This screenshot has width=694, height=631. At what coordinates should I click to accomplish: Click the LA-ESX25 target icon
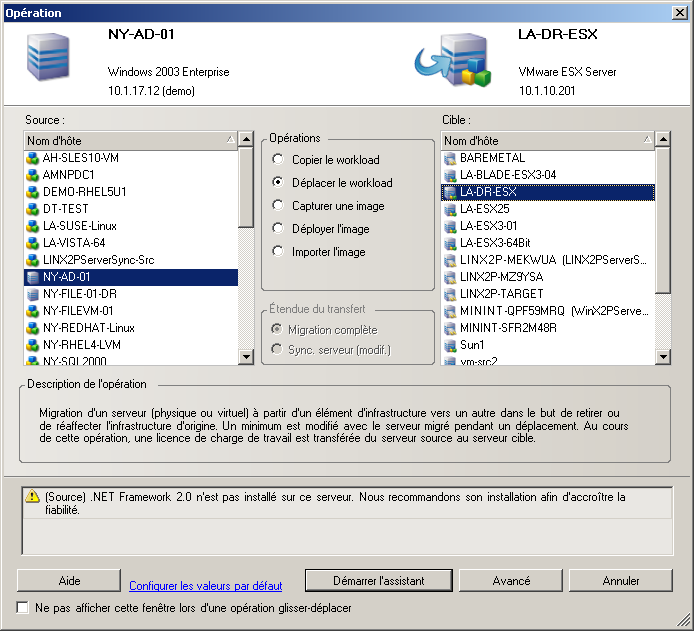click(450, 209)
